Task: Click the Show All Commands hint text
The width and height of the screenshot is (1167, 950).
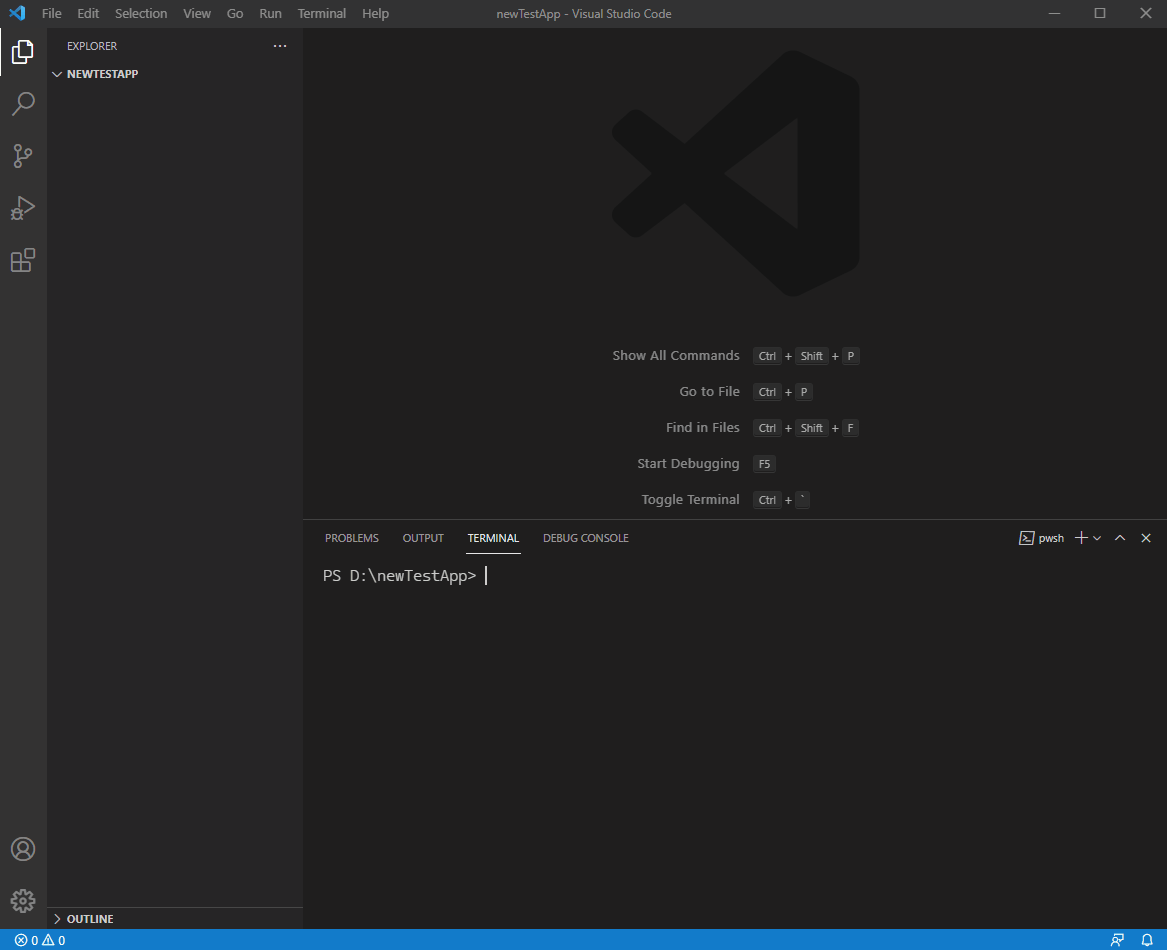Action: click(676, 356)
